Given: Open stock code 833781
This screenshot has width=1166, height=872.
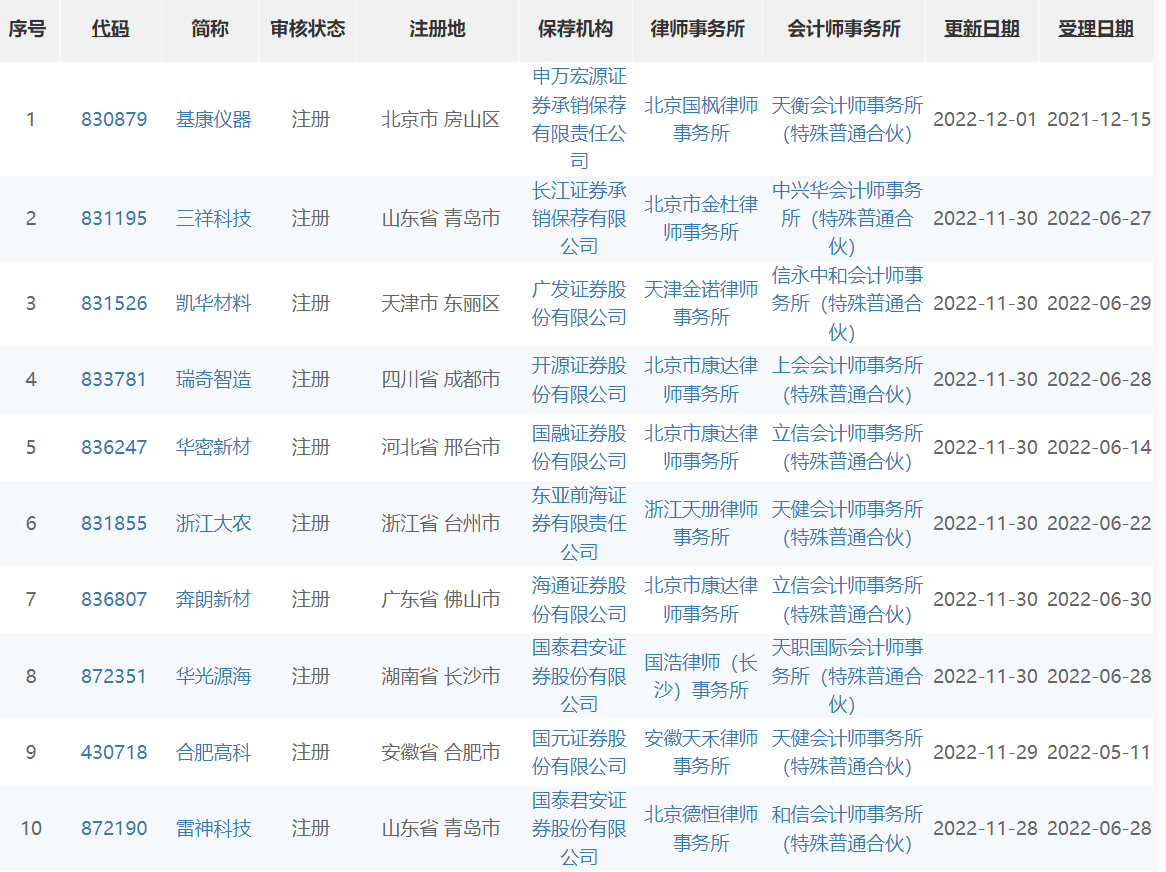Looking at the screenshot, I should [114, 379].
